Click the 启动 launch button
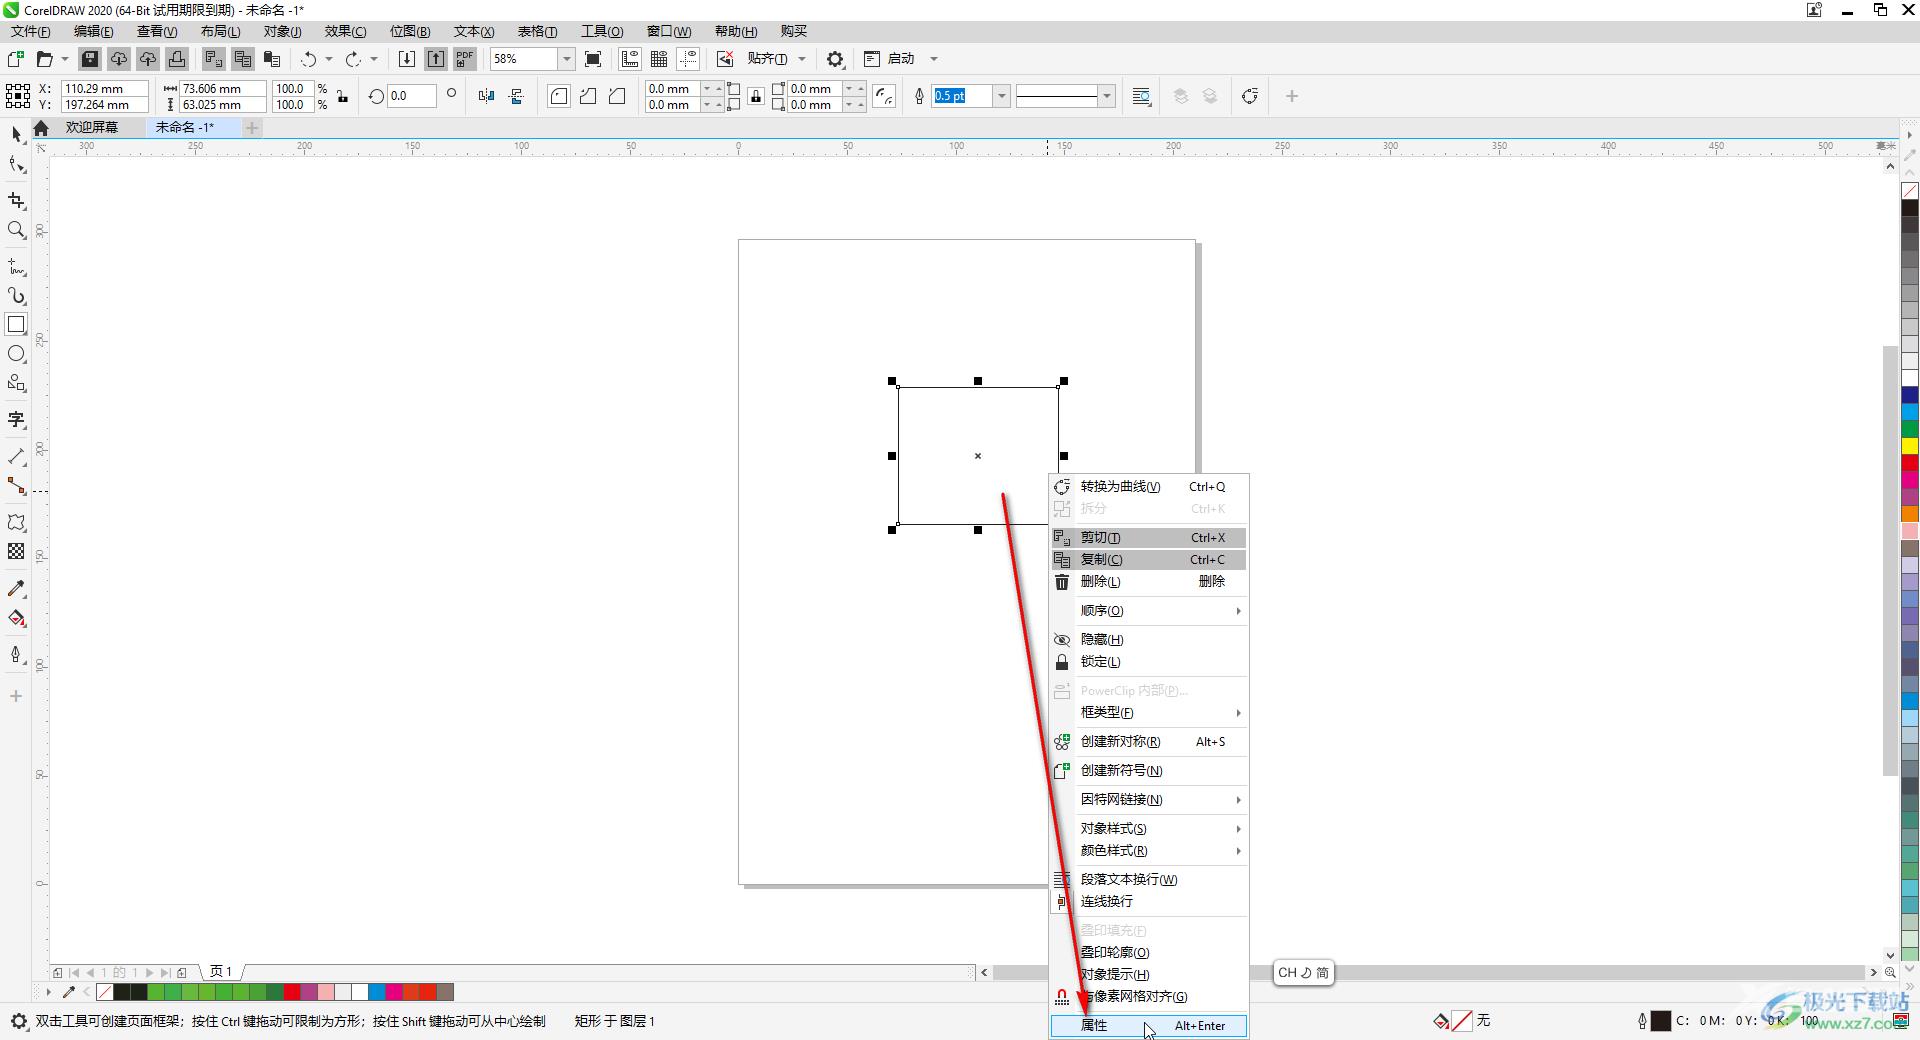1920x1040 pixels. coord(890,59)
